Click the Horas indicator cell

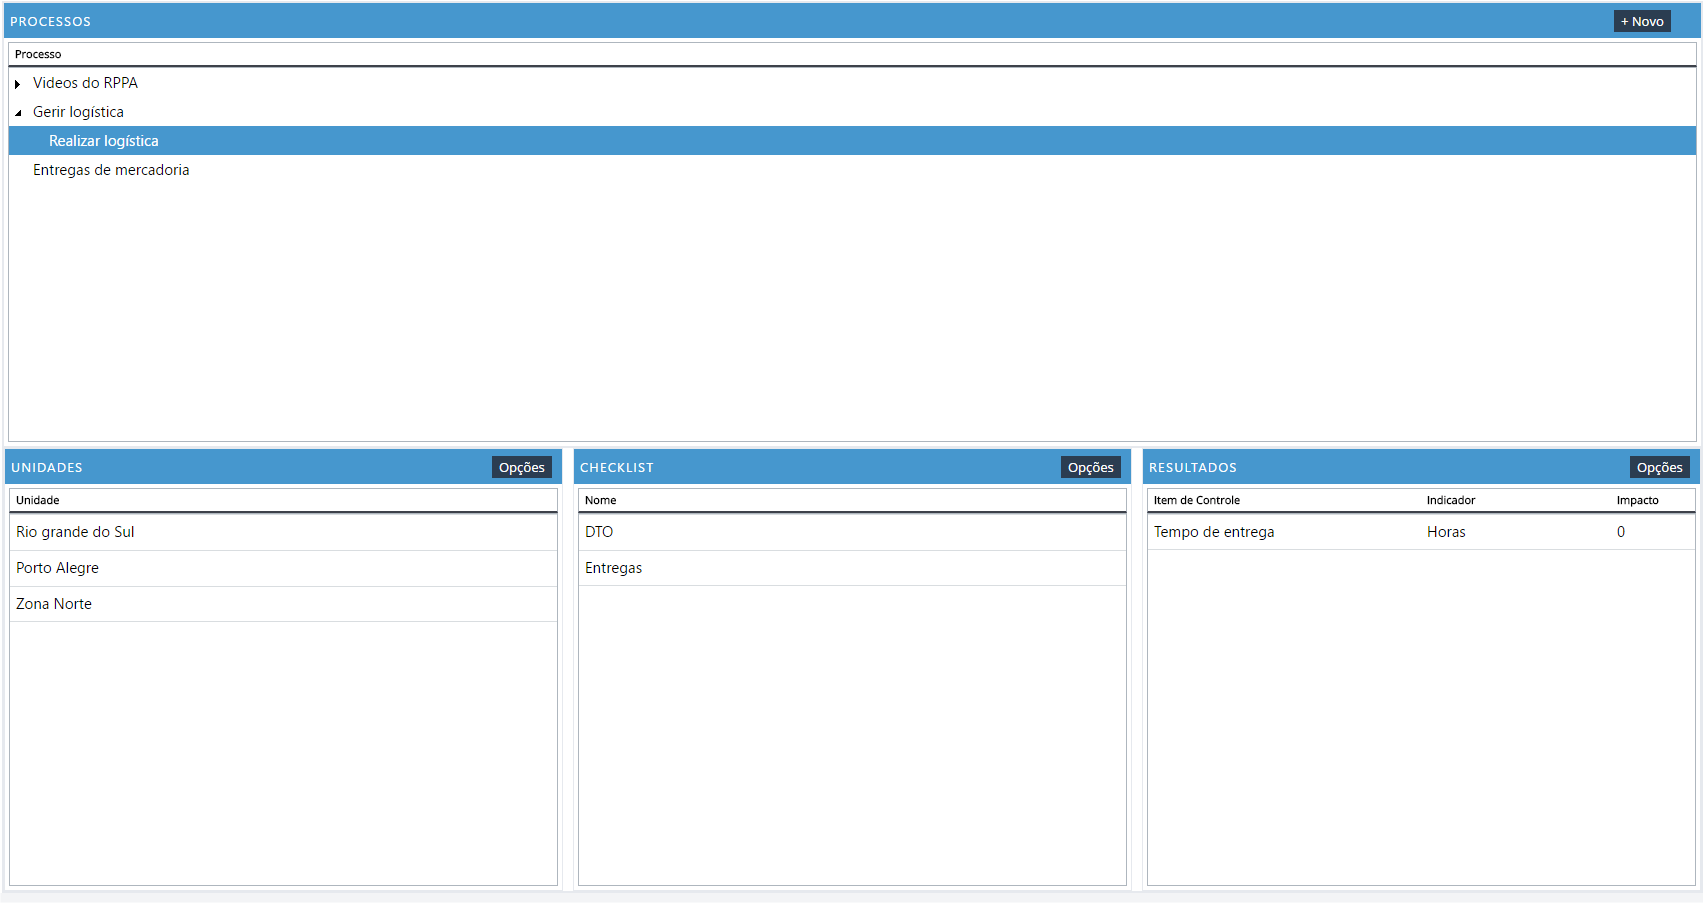click(x=1446, y=532)
